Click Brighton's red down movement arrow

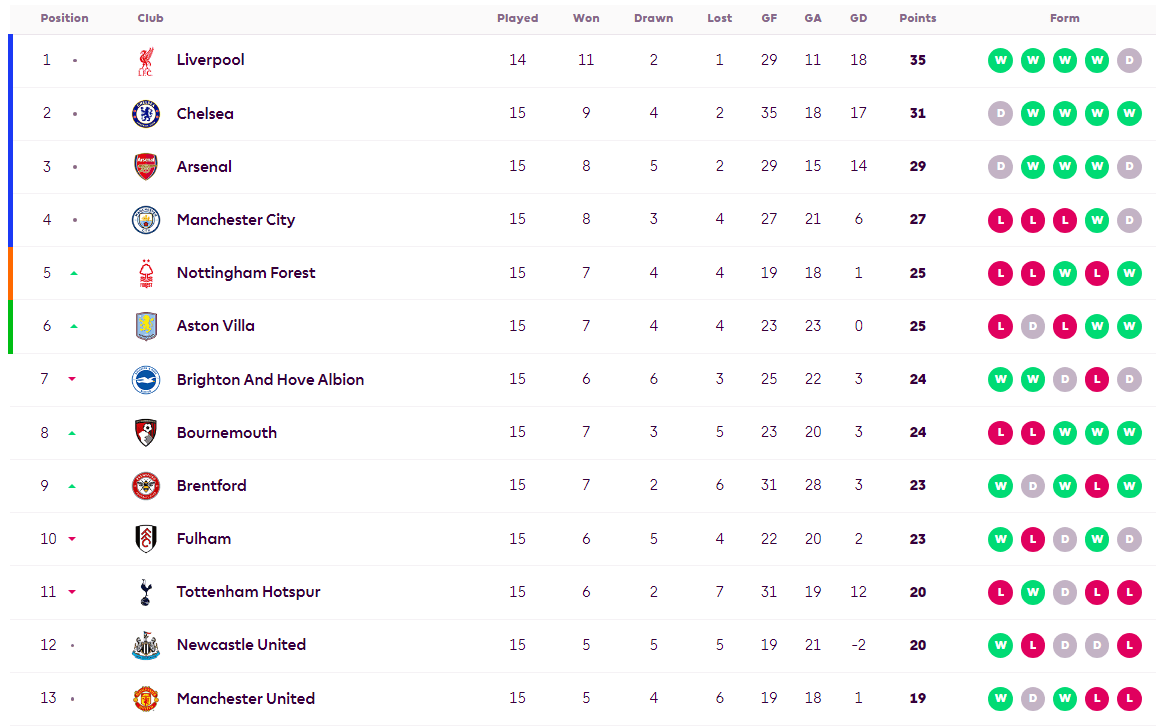pos(72,379)
